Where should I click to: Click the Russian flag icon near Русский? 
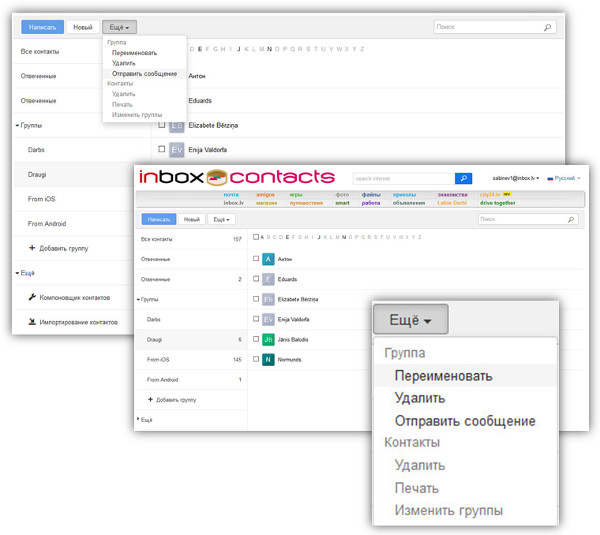[x=550, y=178]
